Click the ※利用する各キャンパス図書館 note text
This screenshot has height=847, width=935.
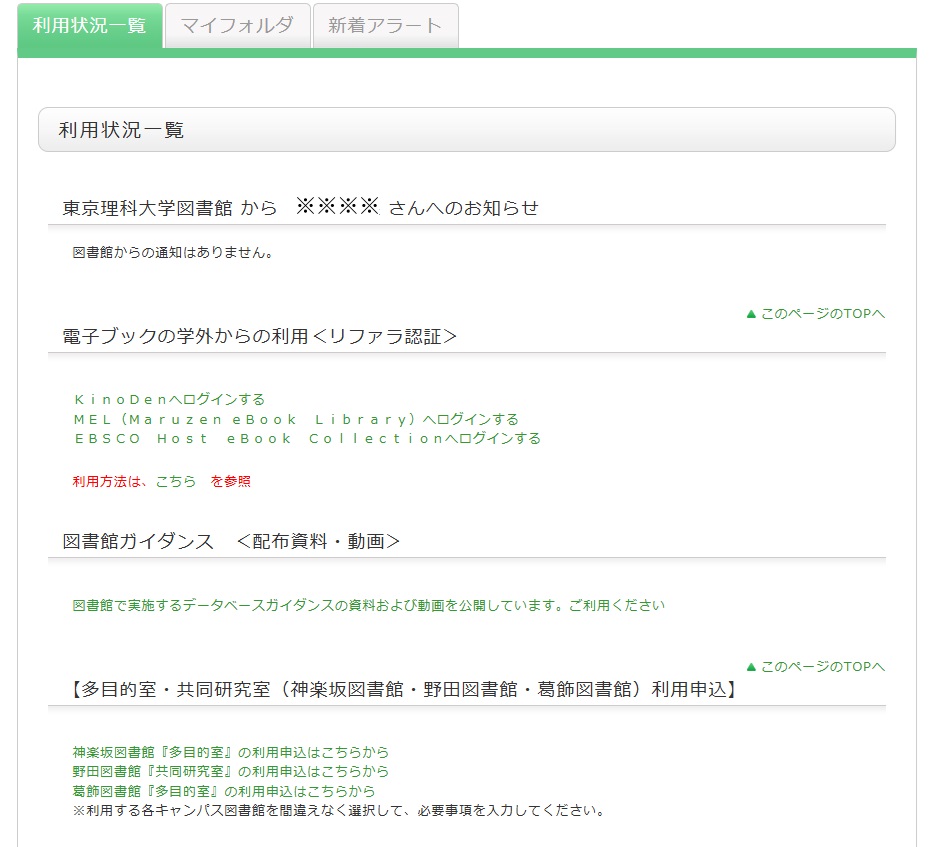click(x=339, y=811)
